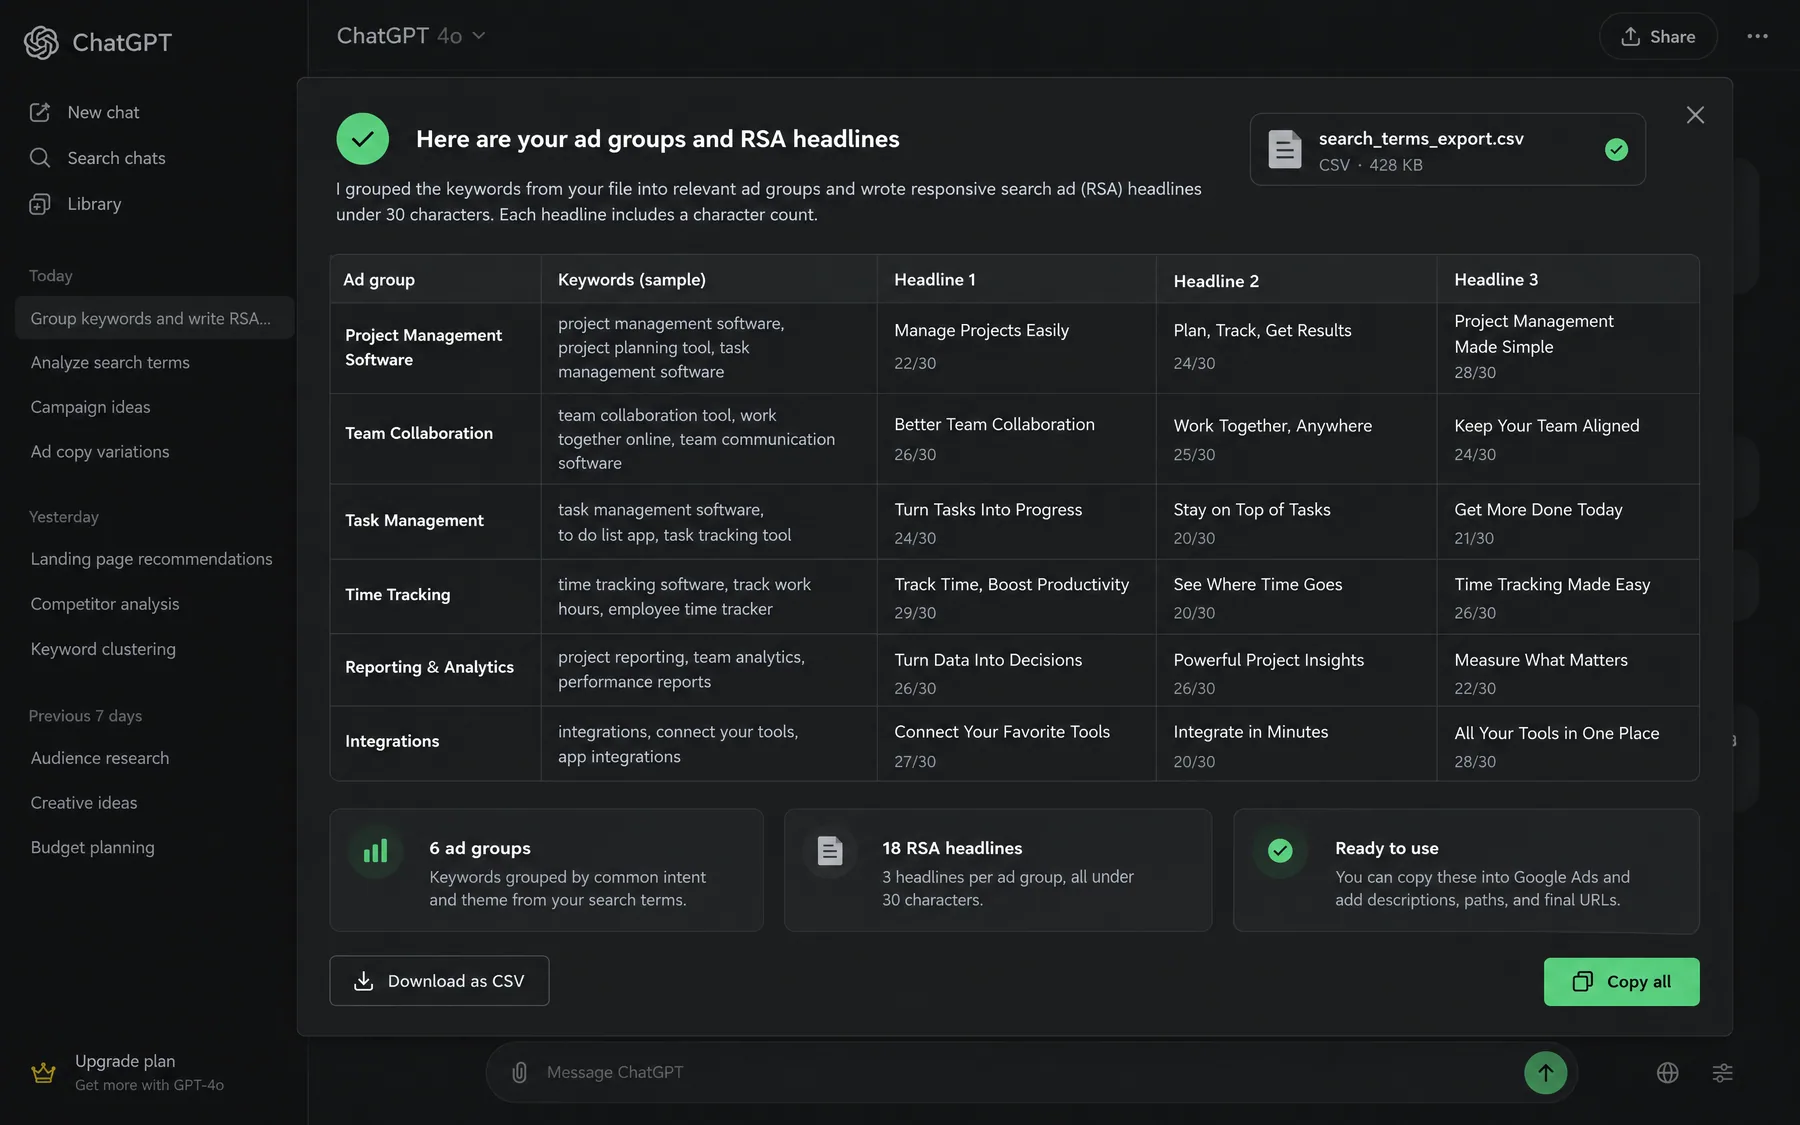Click the Upgrade plan link
This screenshot has height=1125, width=1800.
[125, 1061]
